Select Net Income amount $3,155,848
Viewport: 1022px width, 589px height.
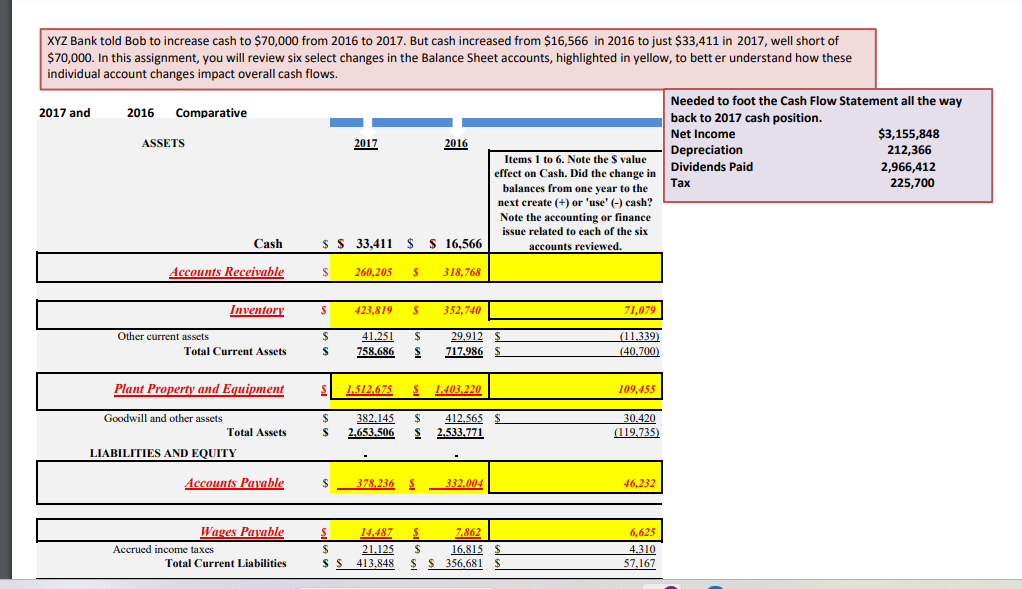909,134
